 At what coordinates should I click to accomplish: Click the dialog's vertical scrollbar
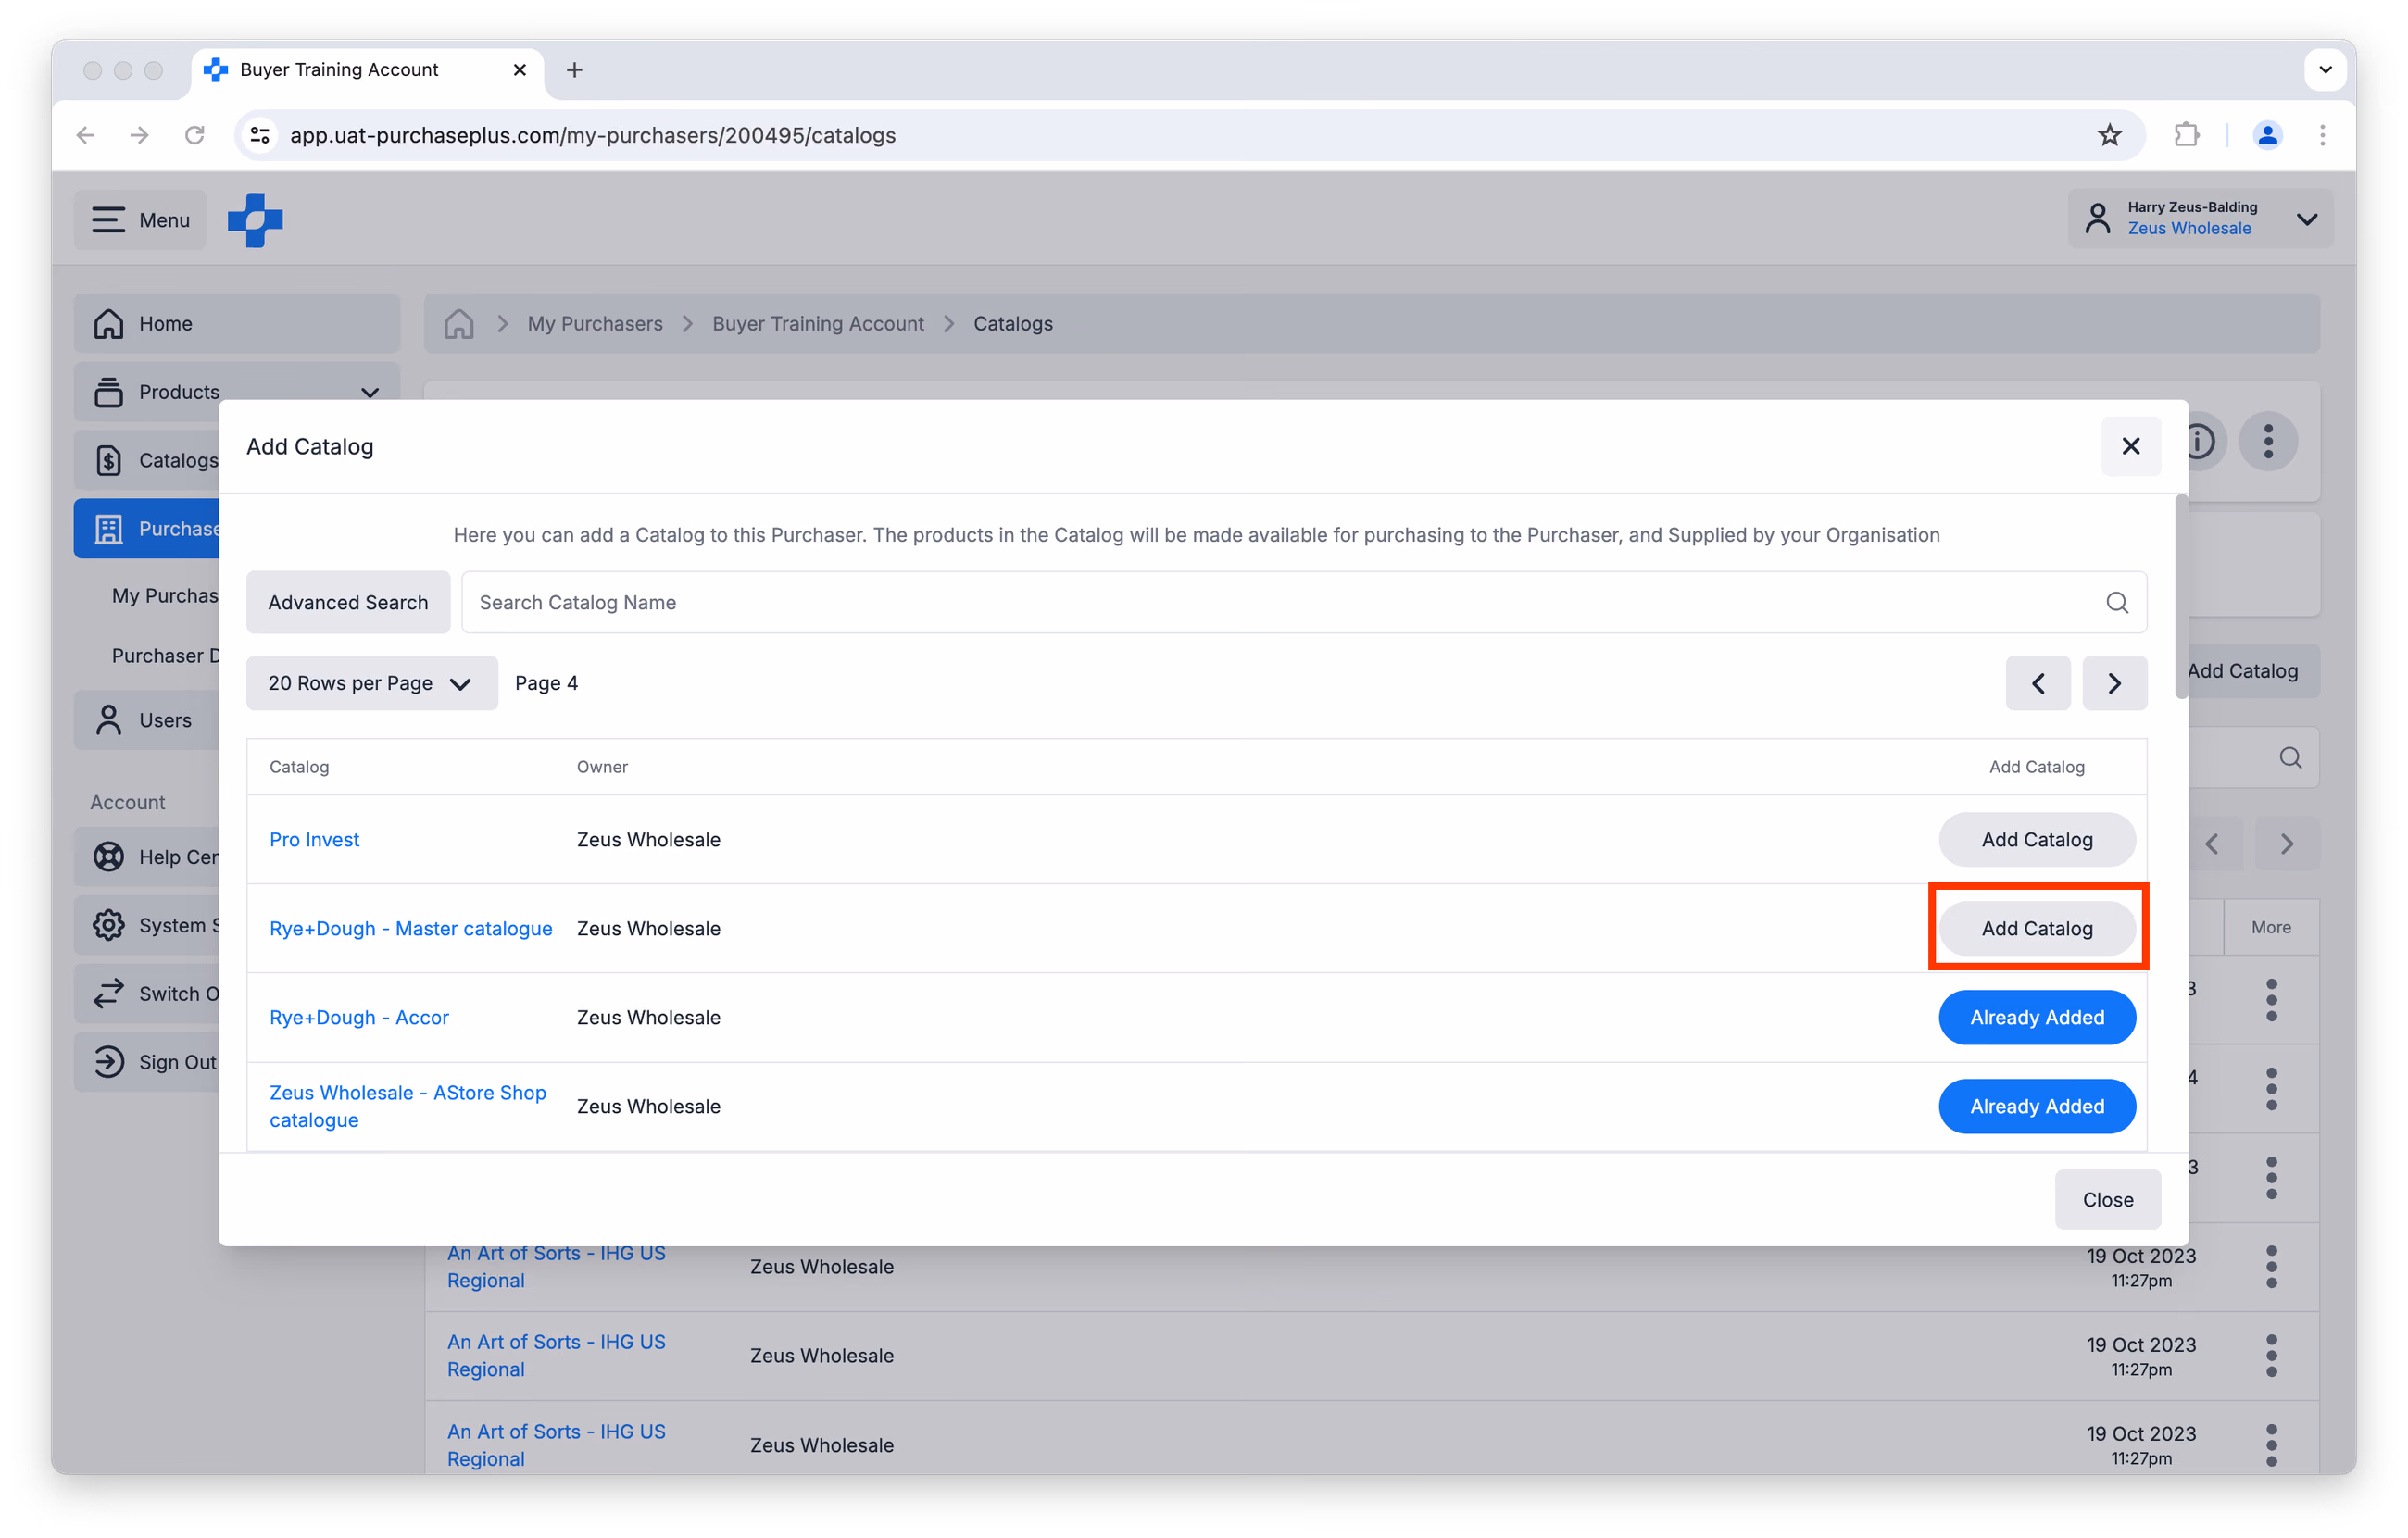(x=2181, y=596)
